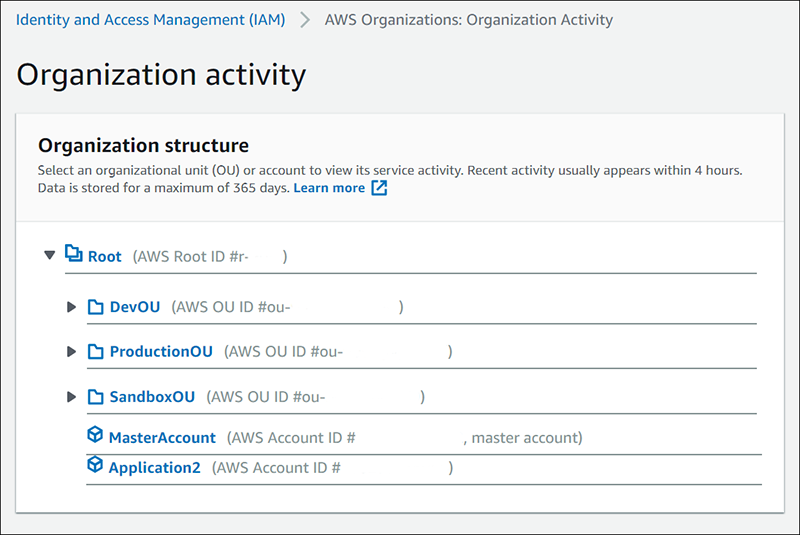Click the Root organization icon
Screen dimensions: 800x535
coord(73,253)
